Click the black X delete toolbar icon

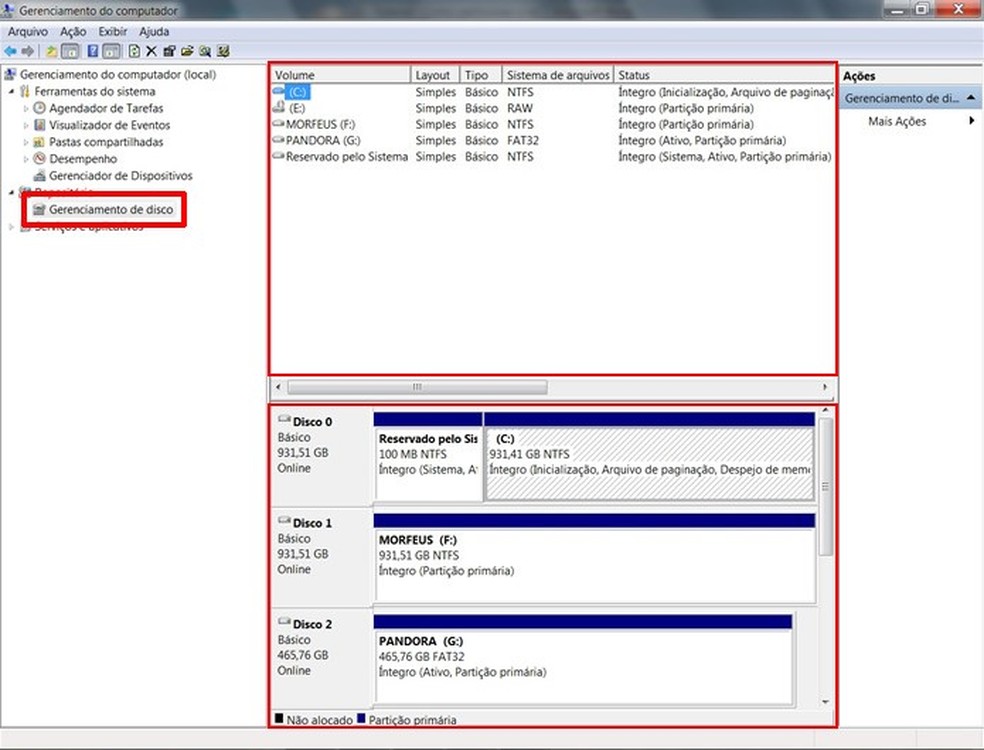coord(151,51)
